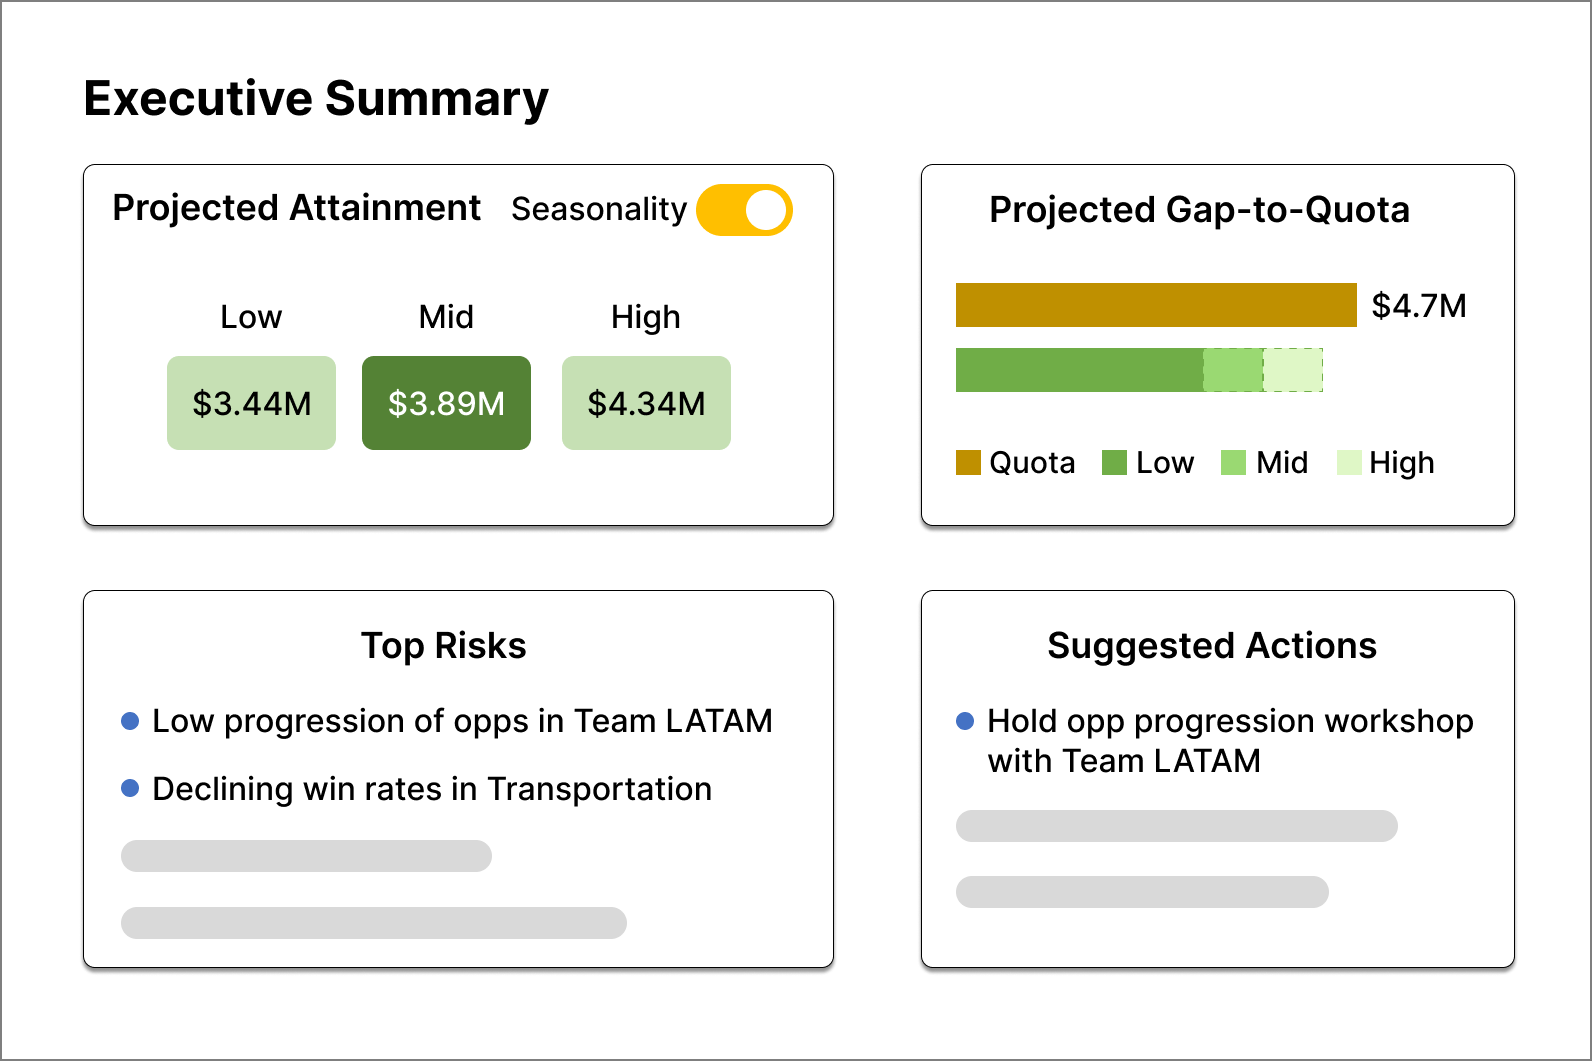The height and width of the screenshot is (1061, 1592).
Task: Select the High $4.34M attainment card
Action: [646, 403]
